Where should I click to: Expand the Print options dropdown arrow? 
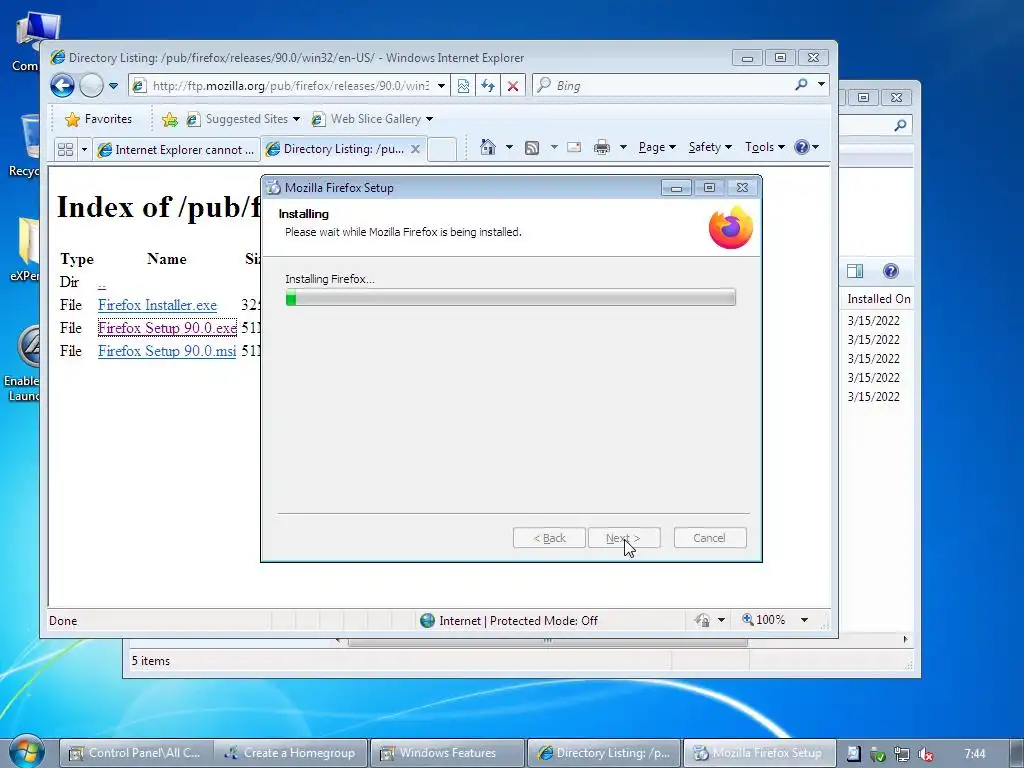pos(623,147)
